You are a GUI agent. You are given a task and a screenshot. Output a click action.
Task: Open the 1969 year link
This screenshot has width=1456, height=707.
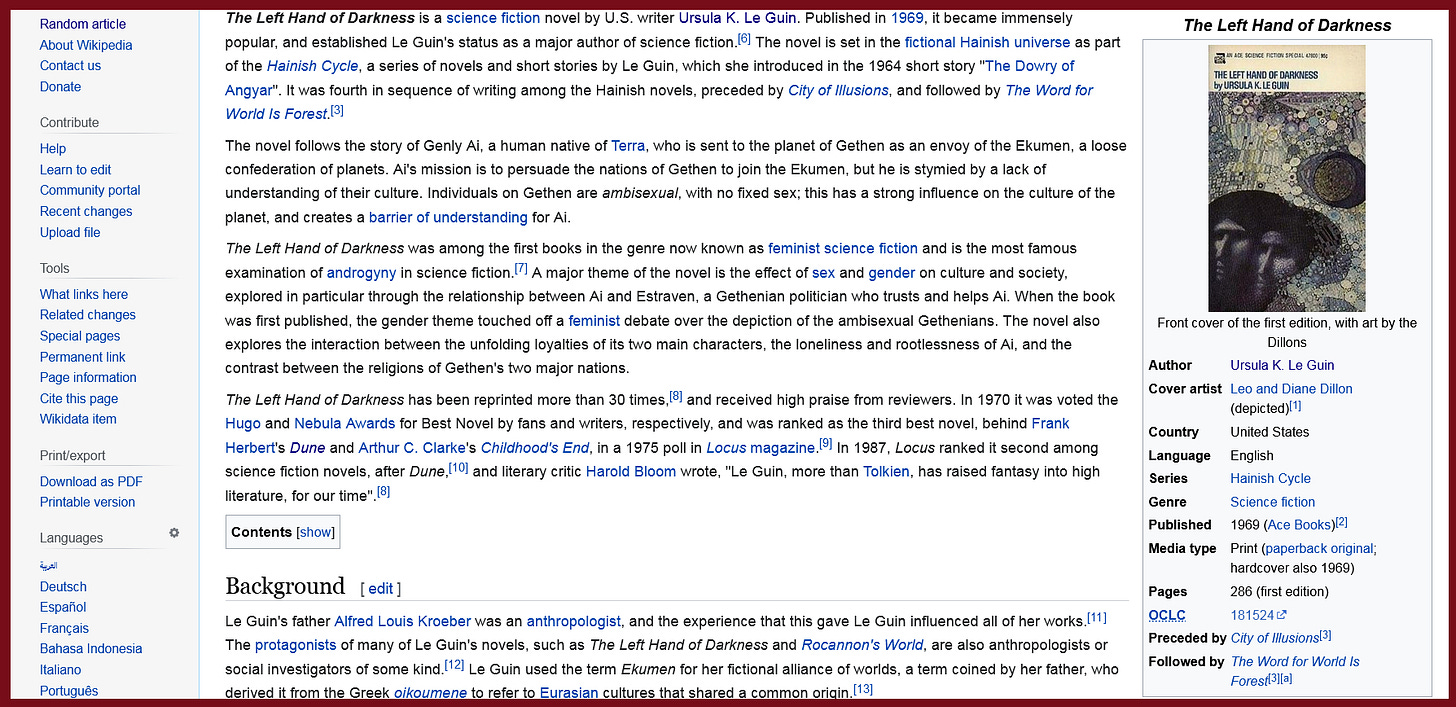[907, 18]
